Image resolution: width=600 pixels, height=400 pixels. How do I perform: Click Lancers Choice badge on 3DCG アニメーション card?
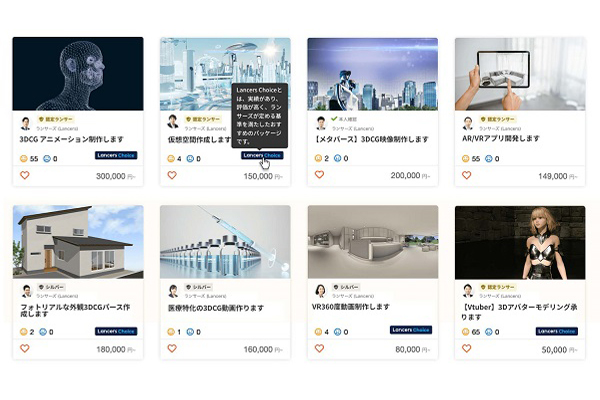coord(116,155)
